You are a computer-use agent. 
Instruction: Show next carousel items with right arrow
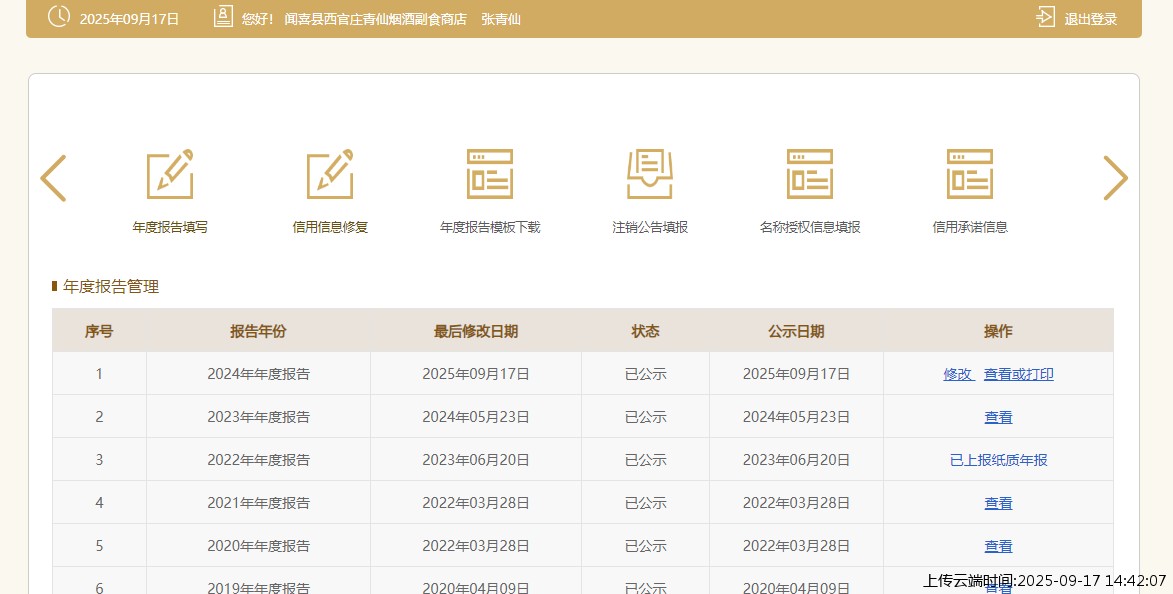(1115, 178)
